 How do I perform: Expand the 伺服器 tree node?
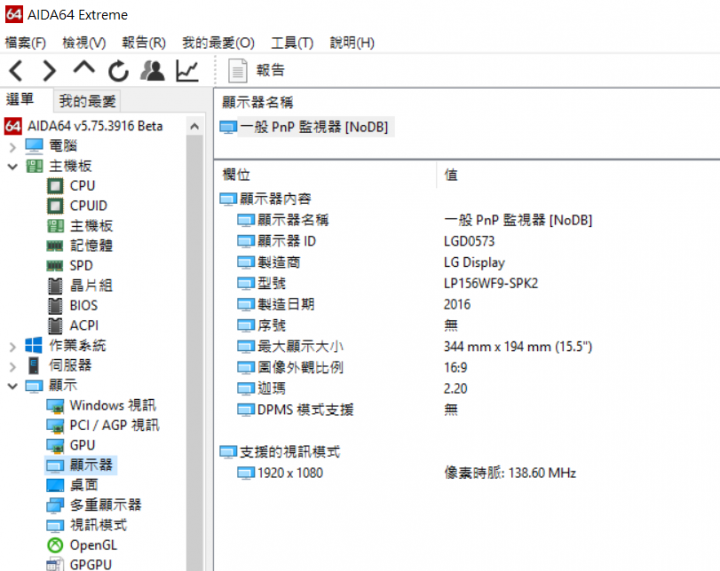[x=12, y=366]
